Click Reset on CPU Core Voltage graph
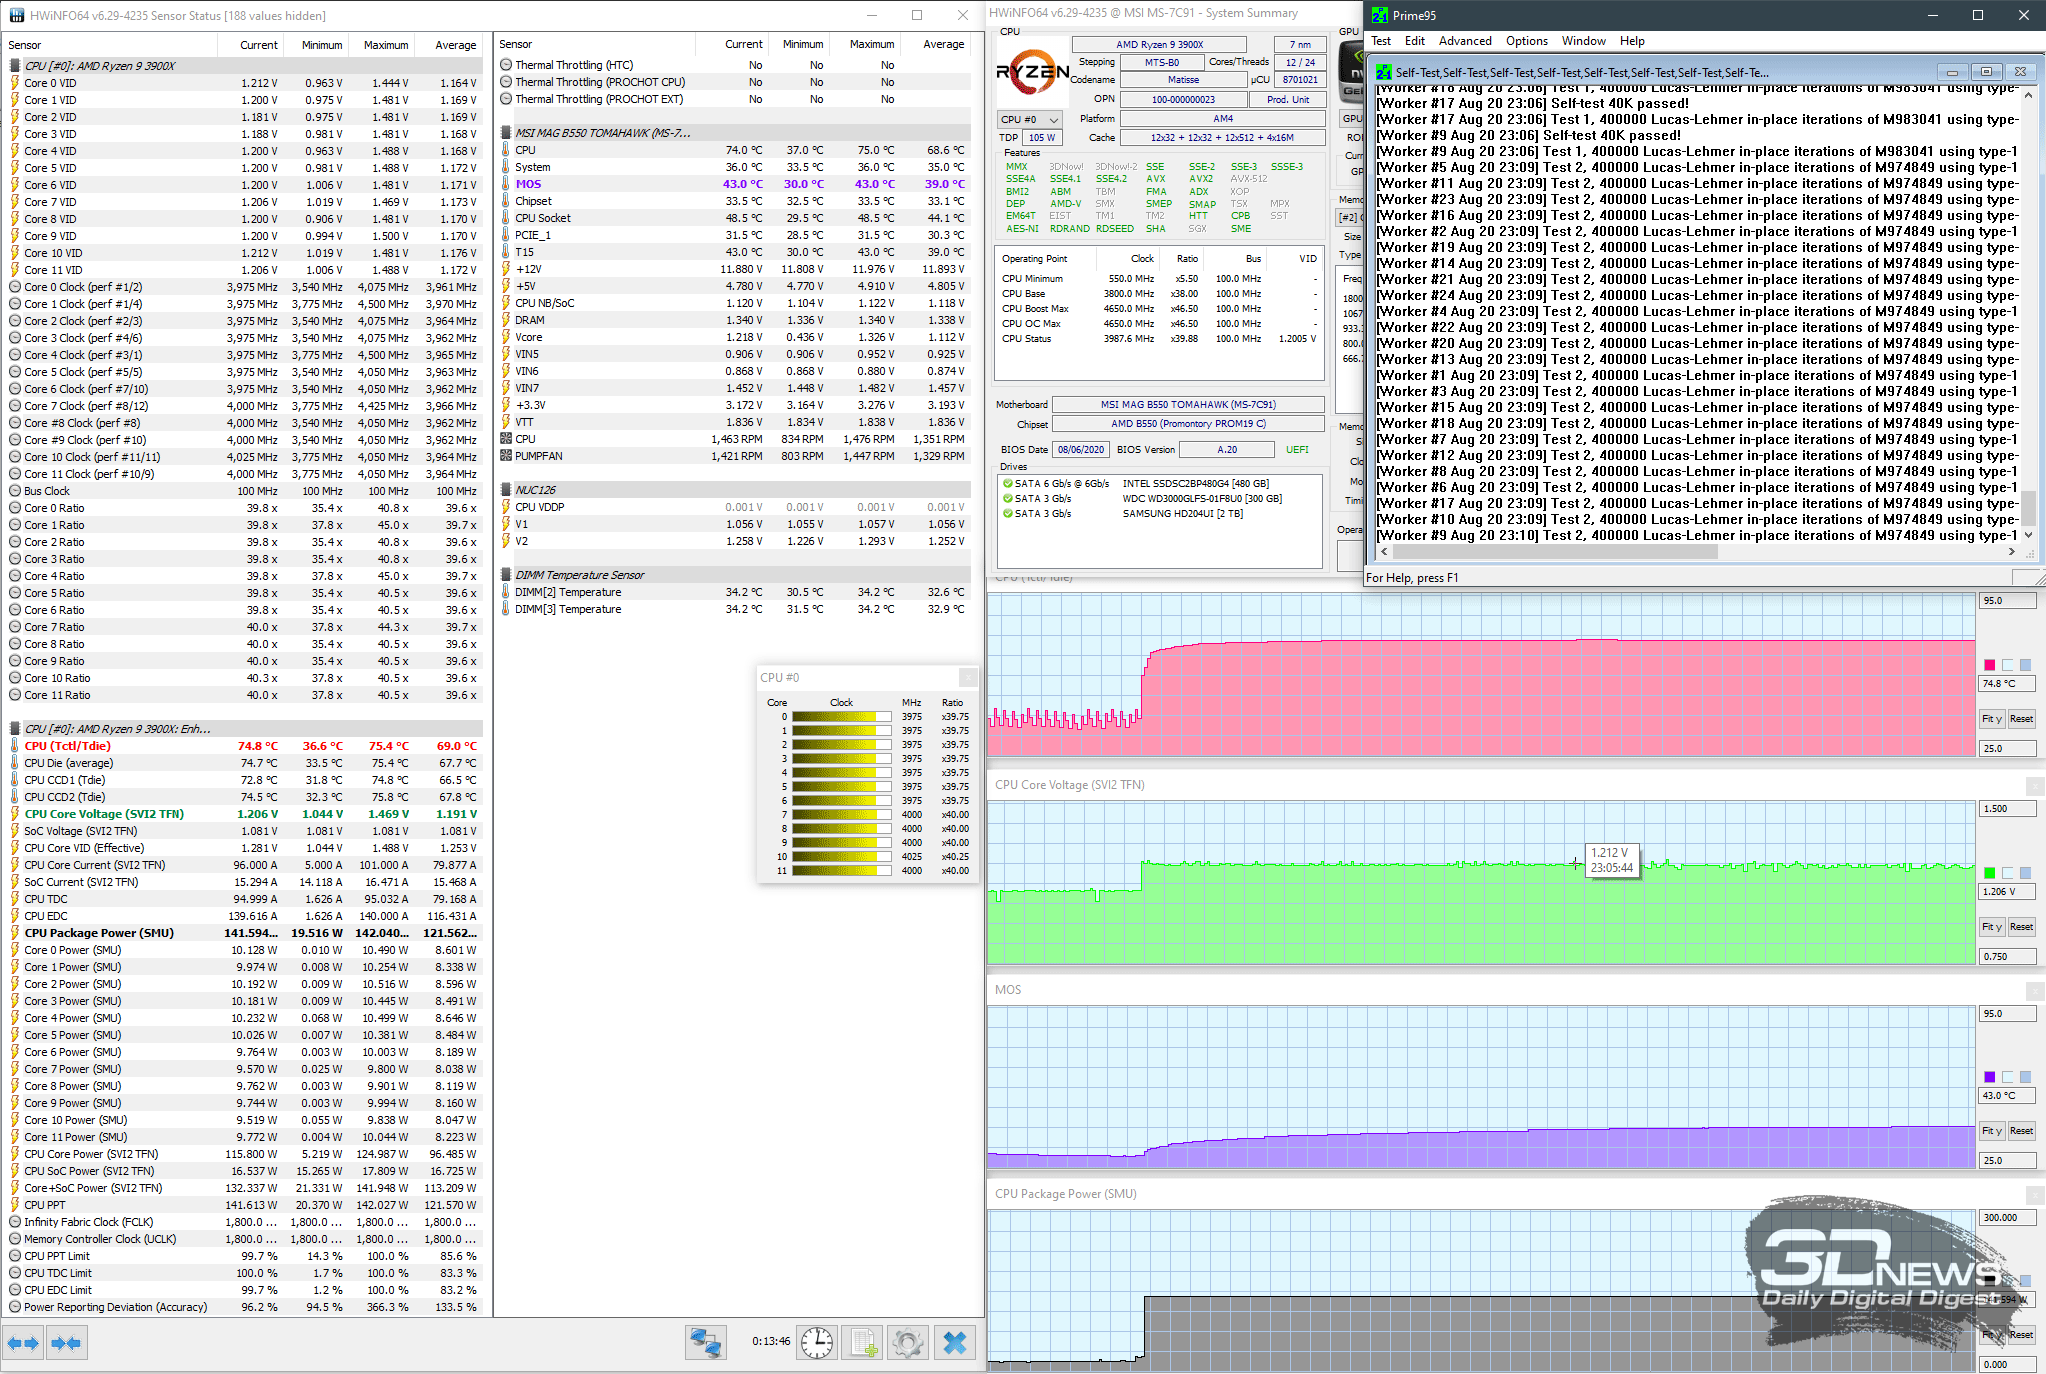Image resolution: width=2046 pixels, height=1374 pixels. tap(2021, 927)
